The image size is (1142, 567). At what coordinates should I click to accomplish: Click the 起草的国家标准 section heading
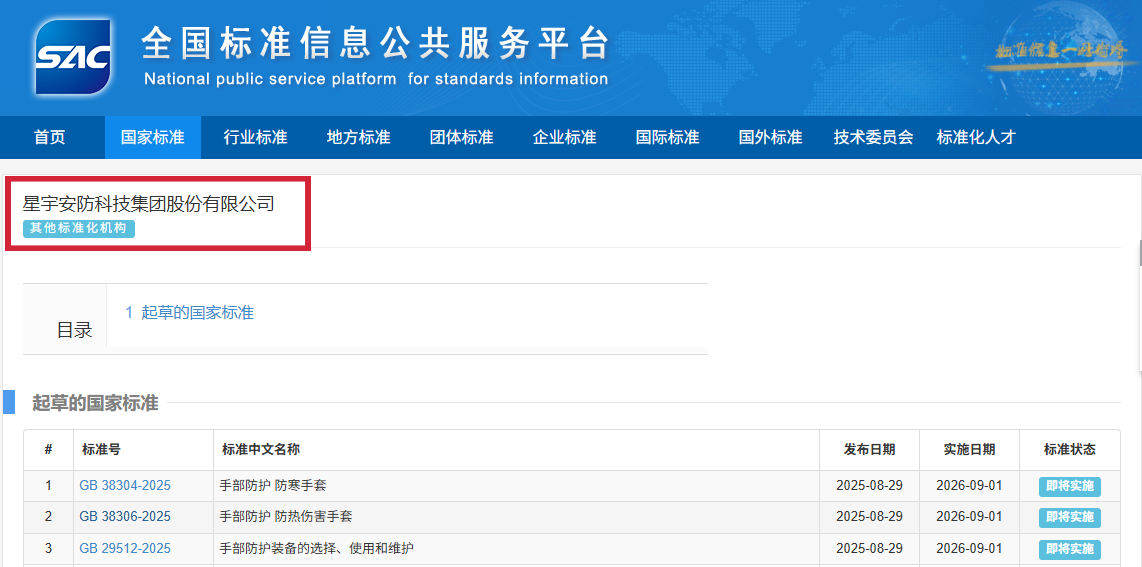pos(95,403)
